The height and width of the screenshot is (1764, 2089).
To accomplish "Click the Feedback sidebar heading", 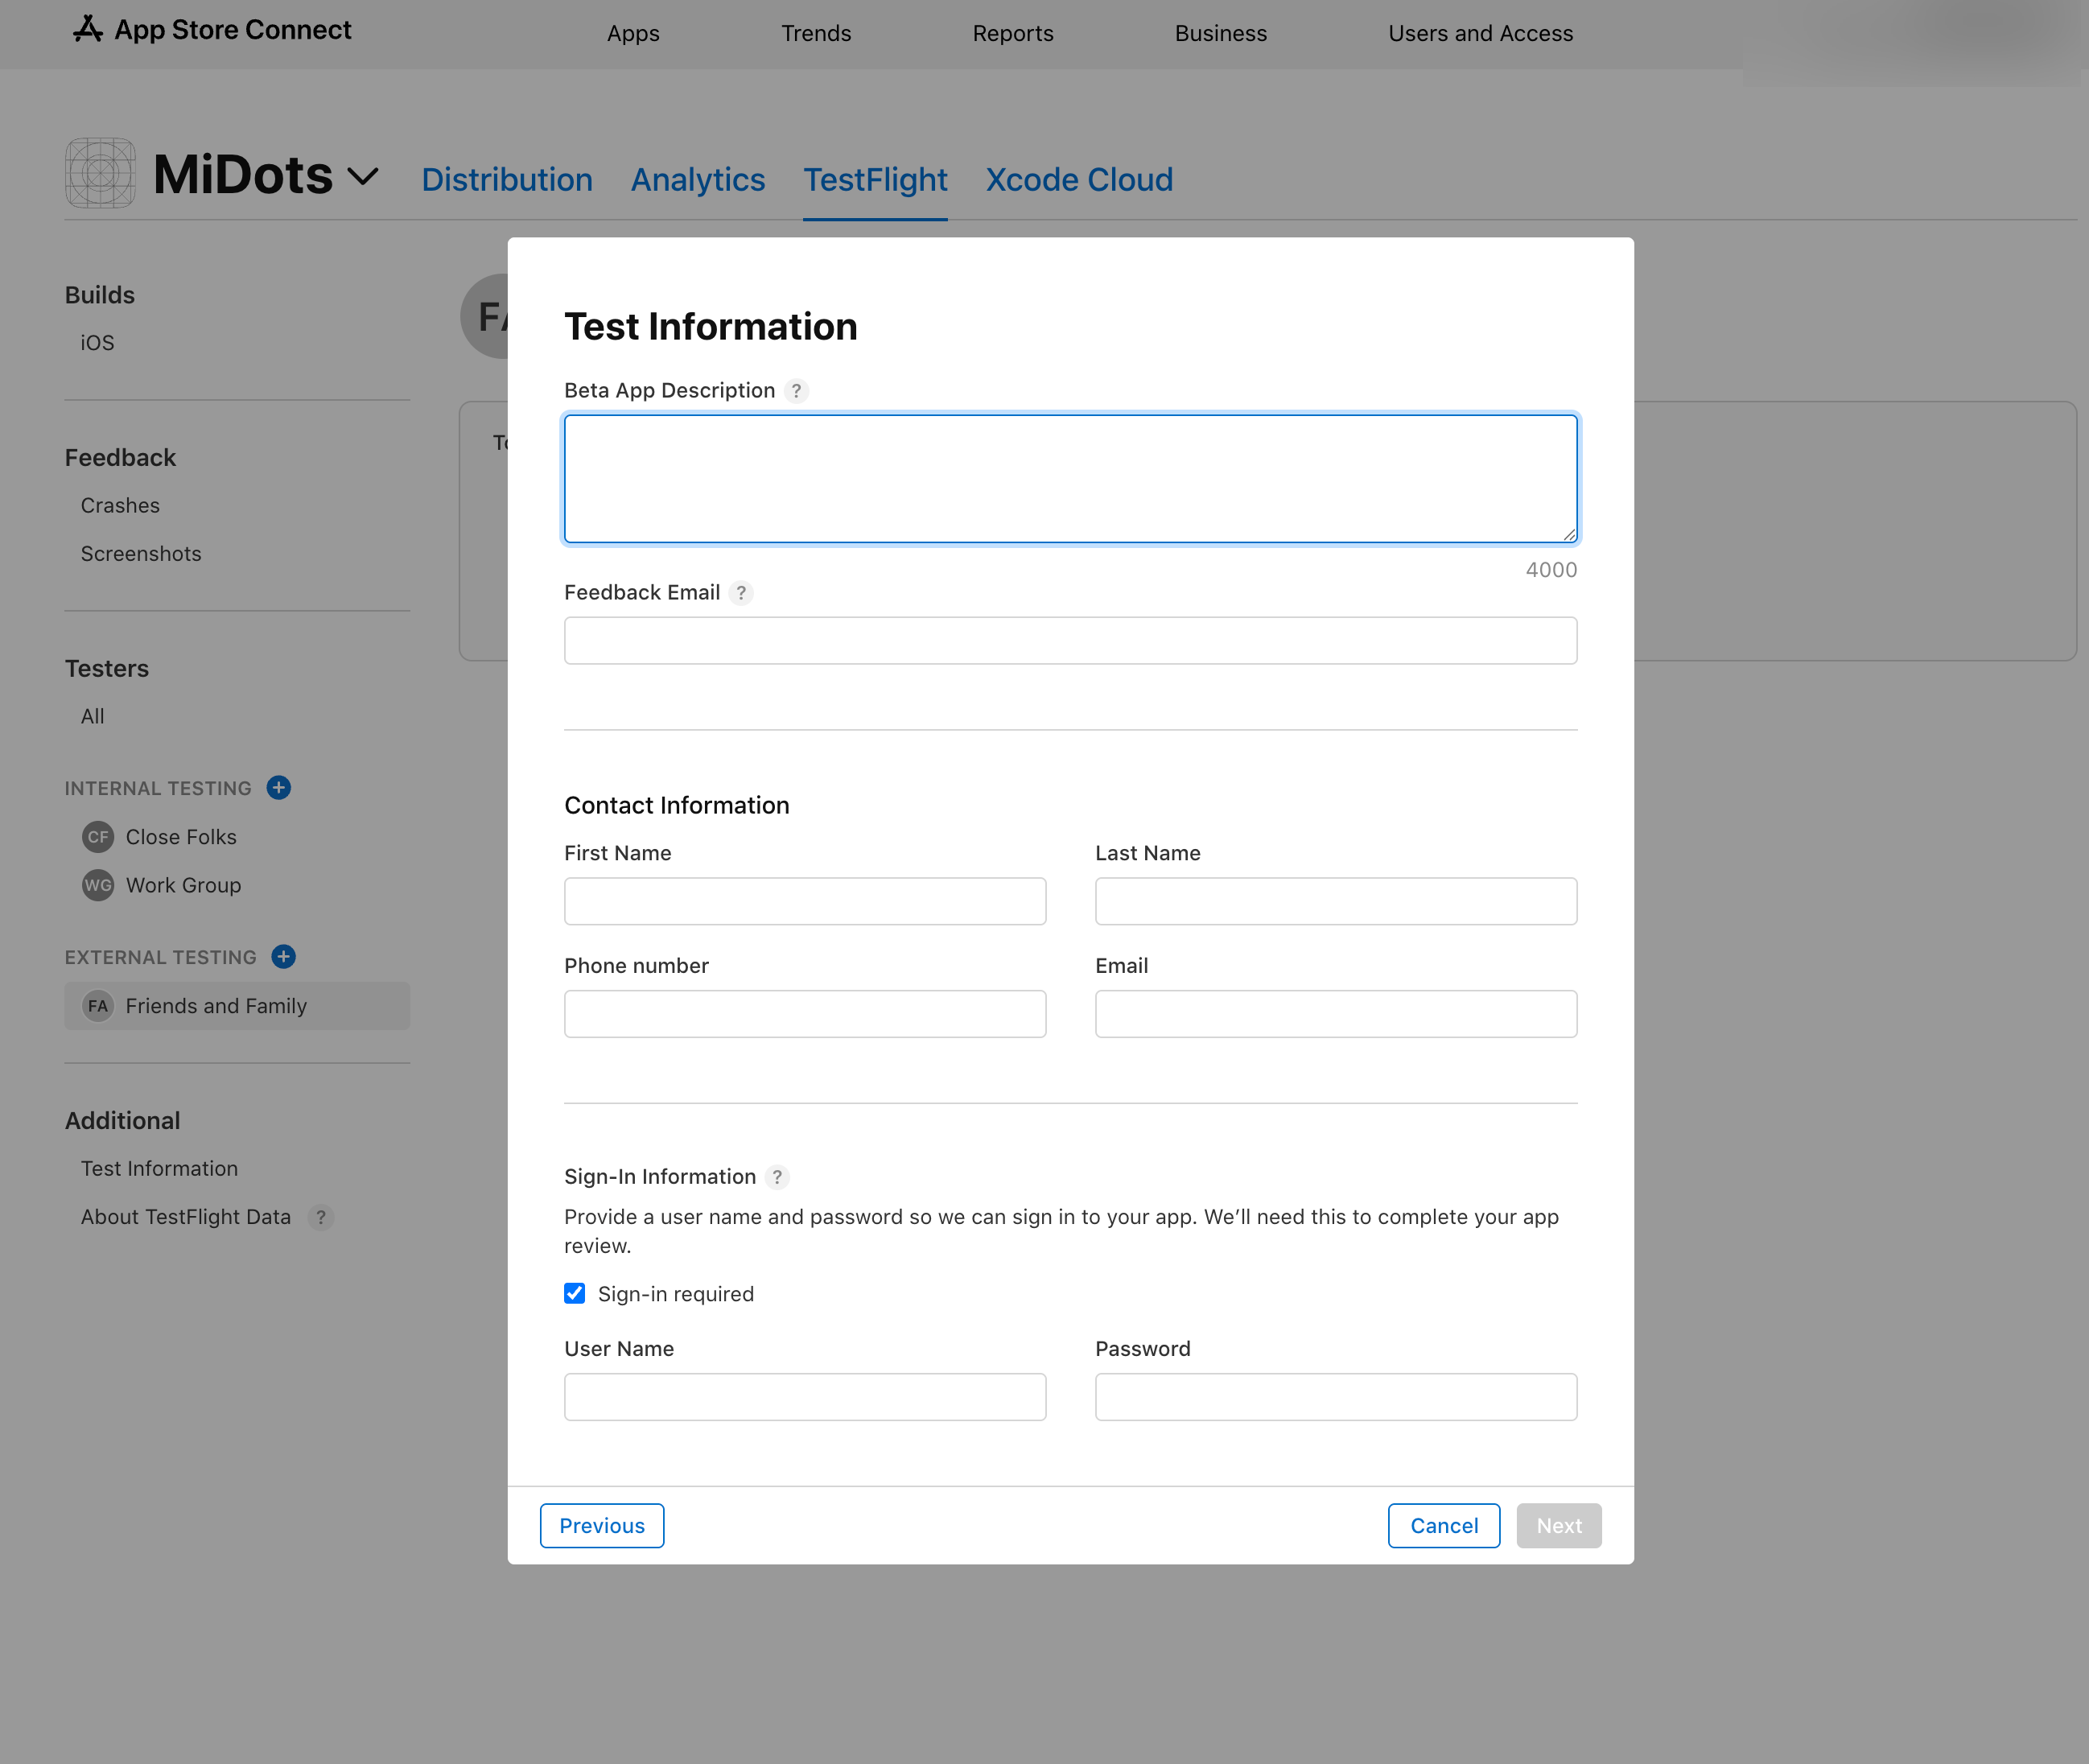I will pyautogui.click(x=120, y=458).
